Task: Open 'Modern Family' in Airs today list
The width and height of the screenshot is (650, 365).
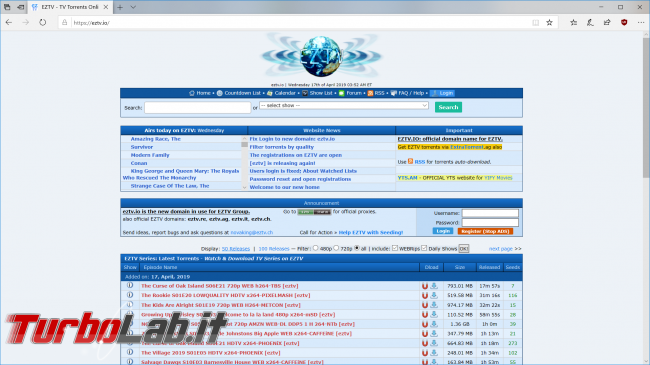Action: pyautogui.click(x=150, y=155)
